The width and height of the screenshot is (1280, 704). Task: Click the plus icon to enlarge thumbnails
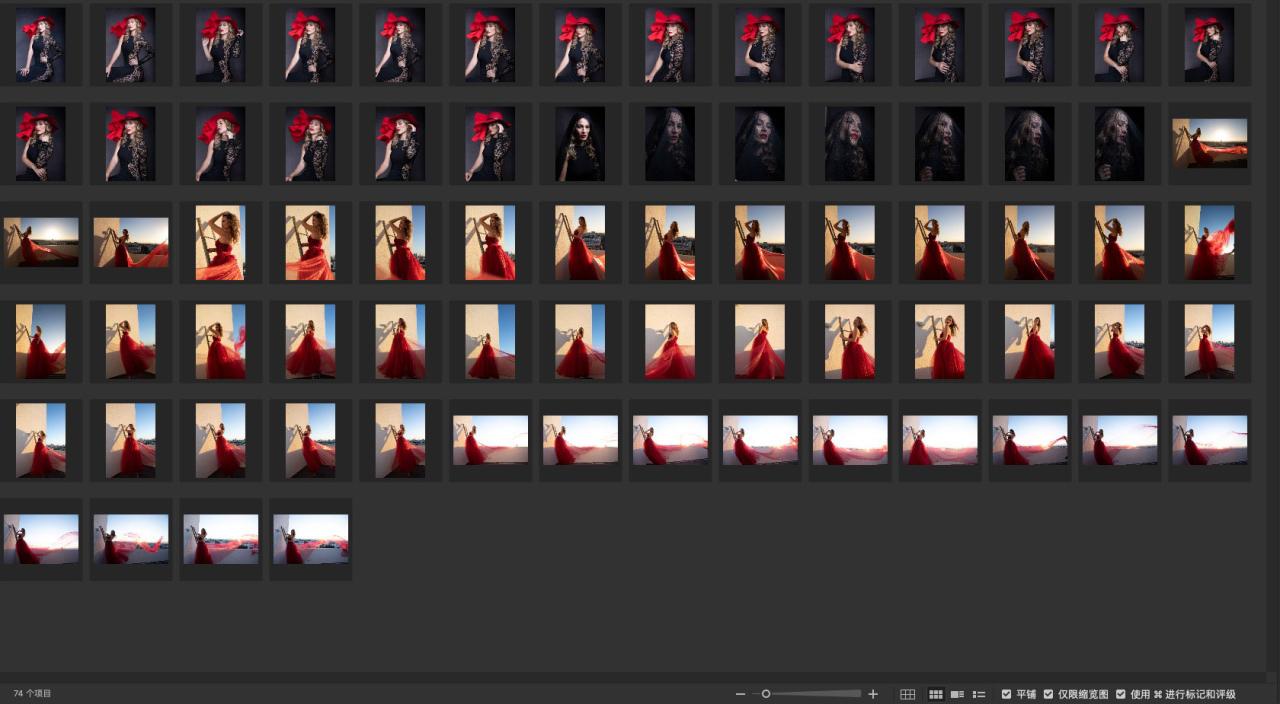pos(873,694)
